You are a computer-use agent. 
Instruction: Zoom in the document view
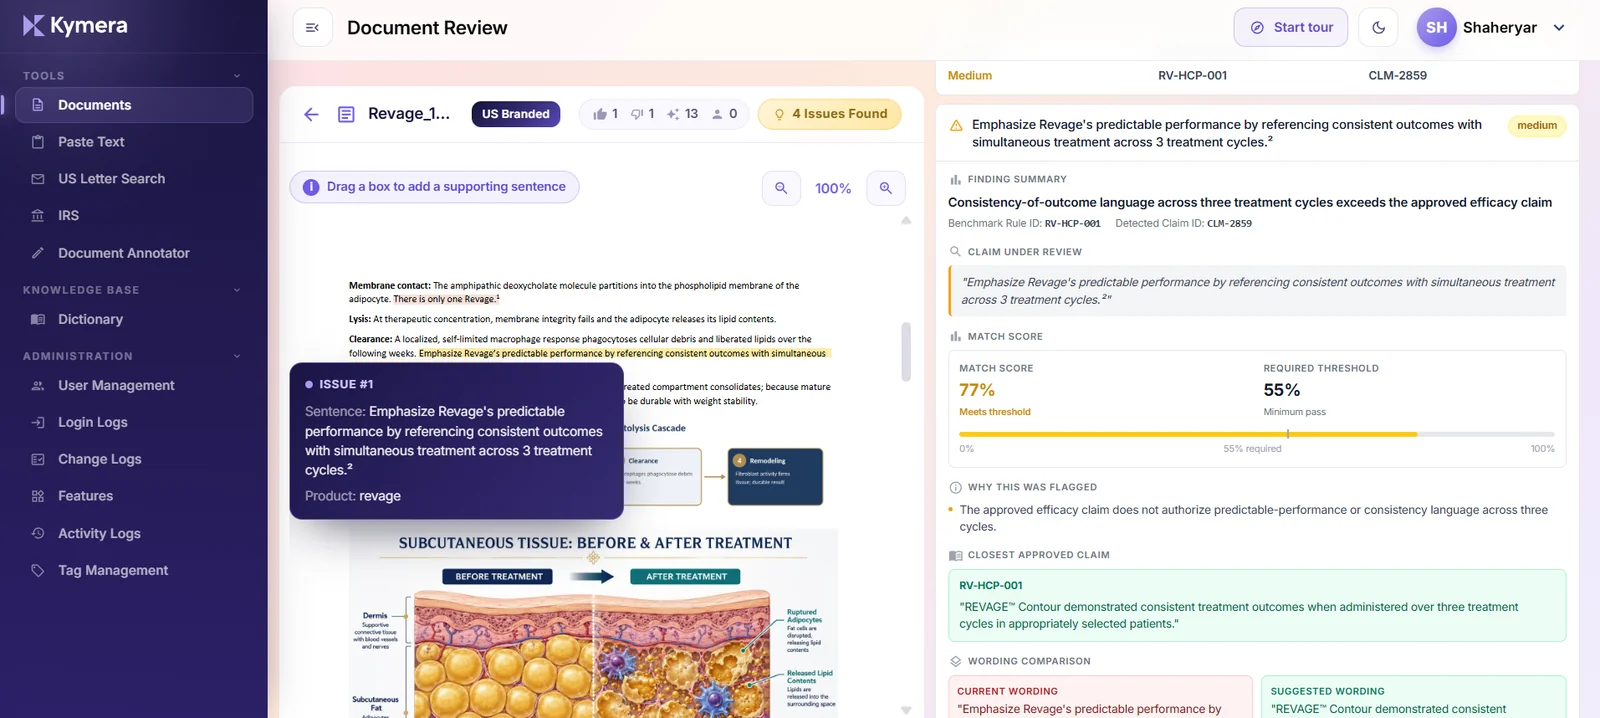(886, 188)
